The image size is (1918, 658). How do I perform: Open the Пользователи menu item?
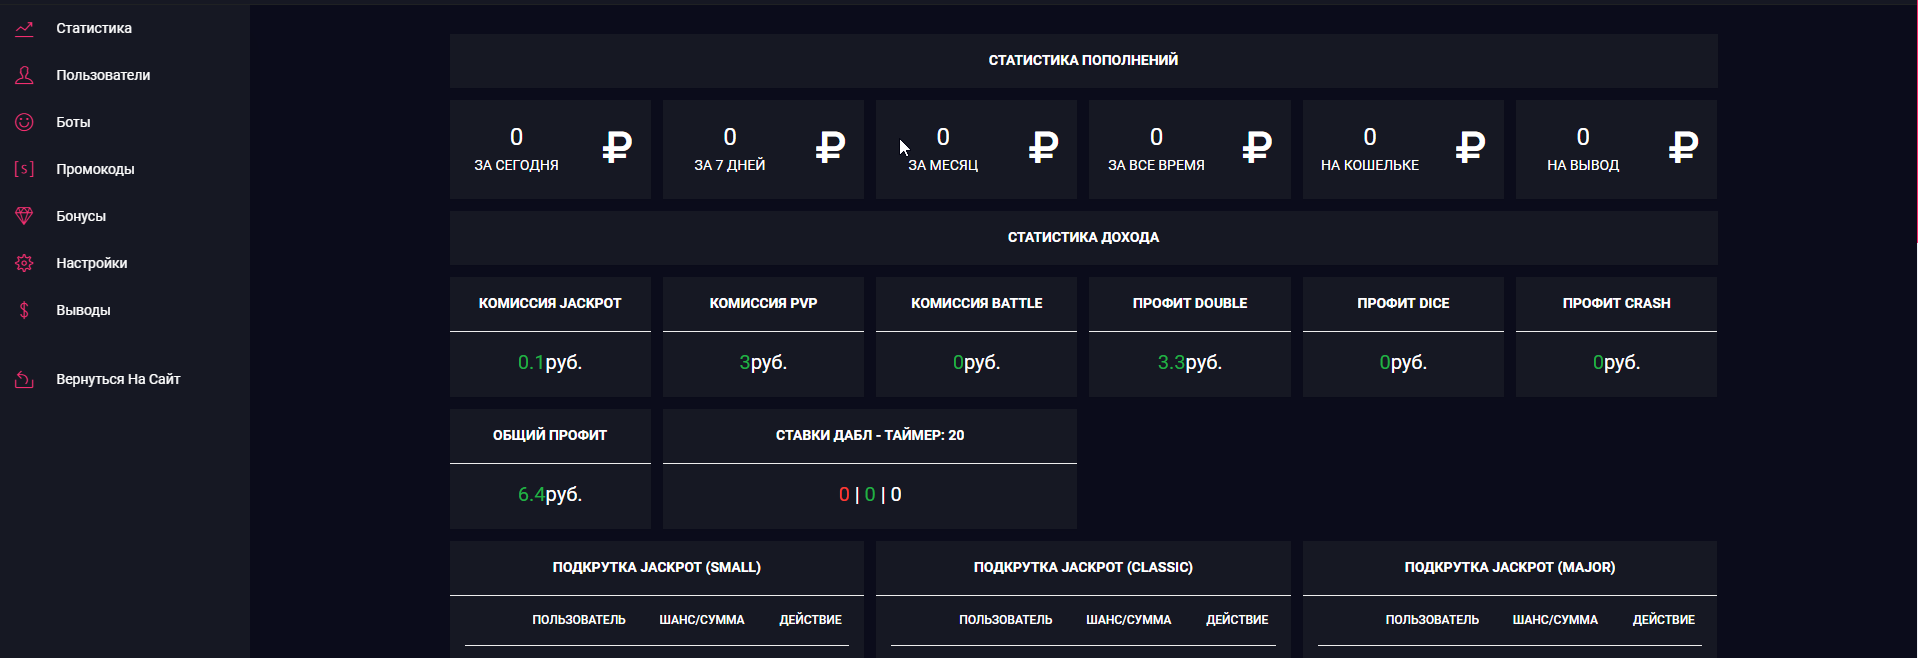(x=103, y=75)
